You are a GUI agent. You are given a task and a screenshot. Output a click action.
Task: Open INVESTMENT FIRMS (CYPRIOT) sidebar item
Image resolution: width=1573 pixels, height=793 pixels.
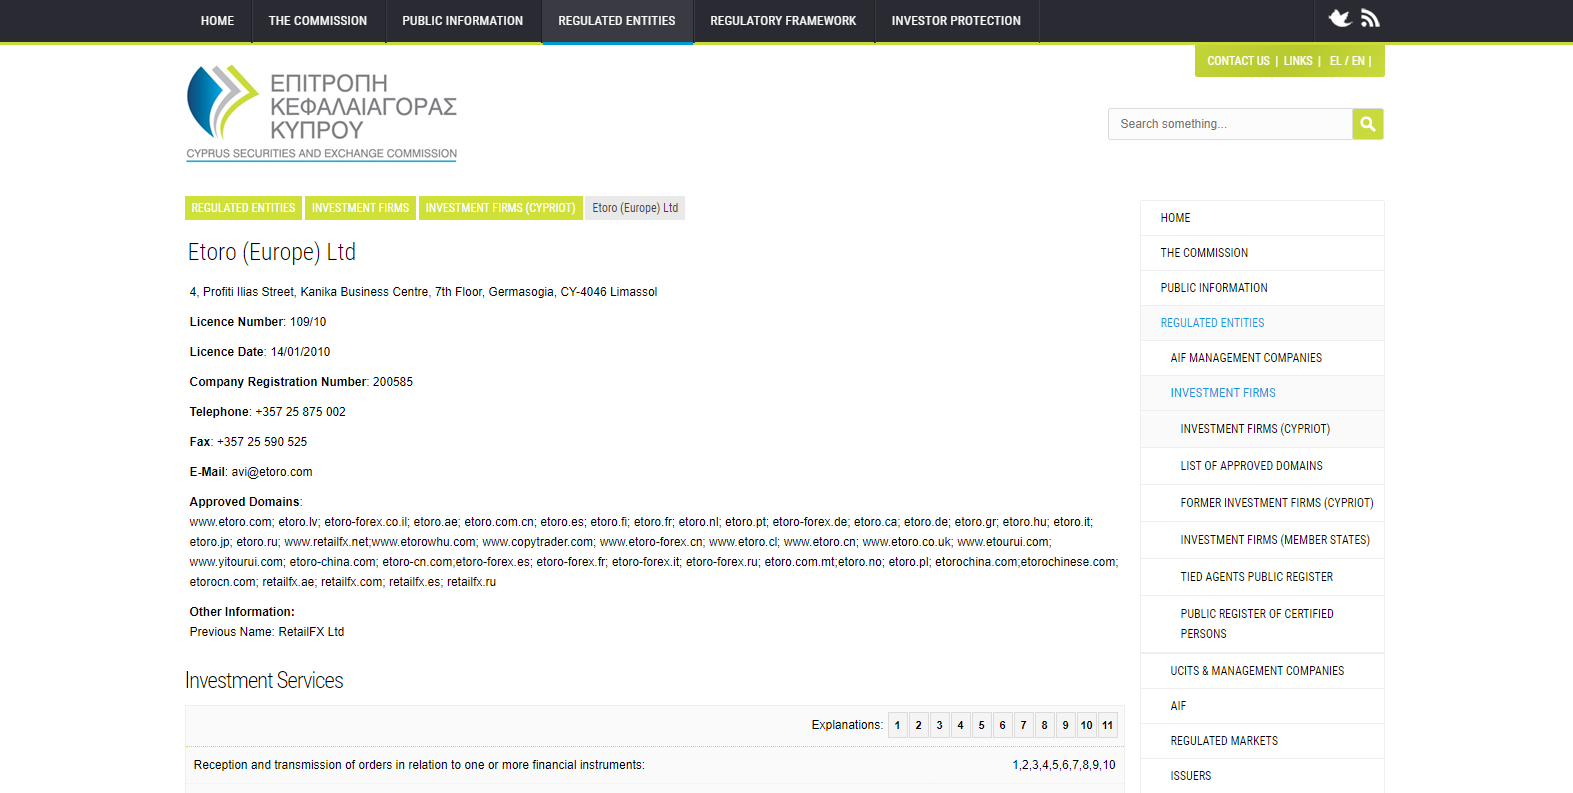pos(1262,429)
